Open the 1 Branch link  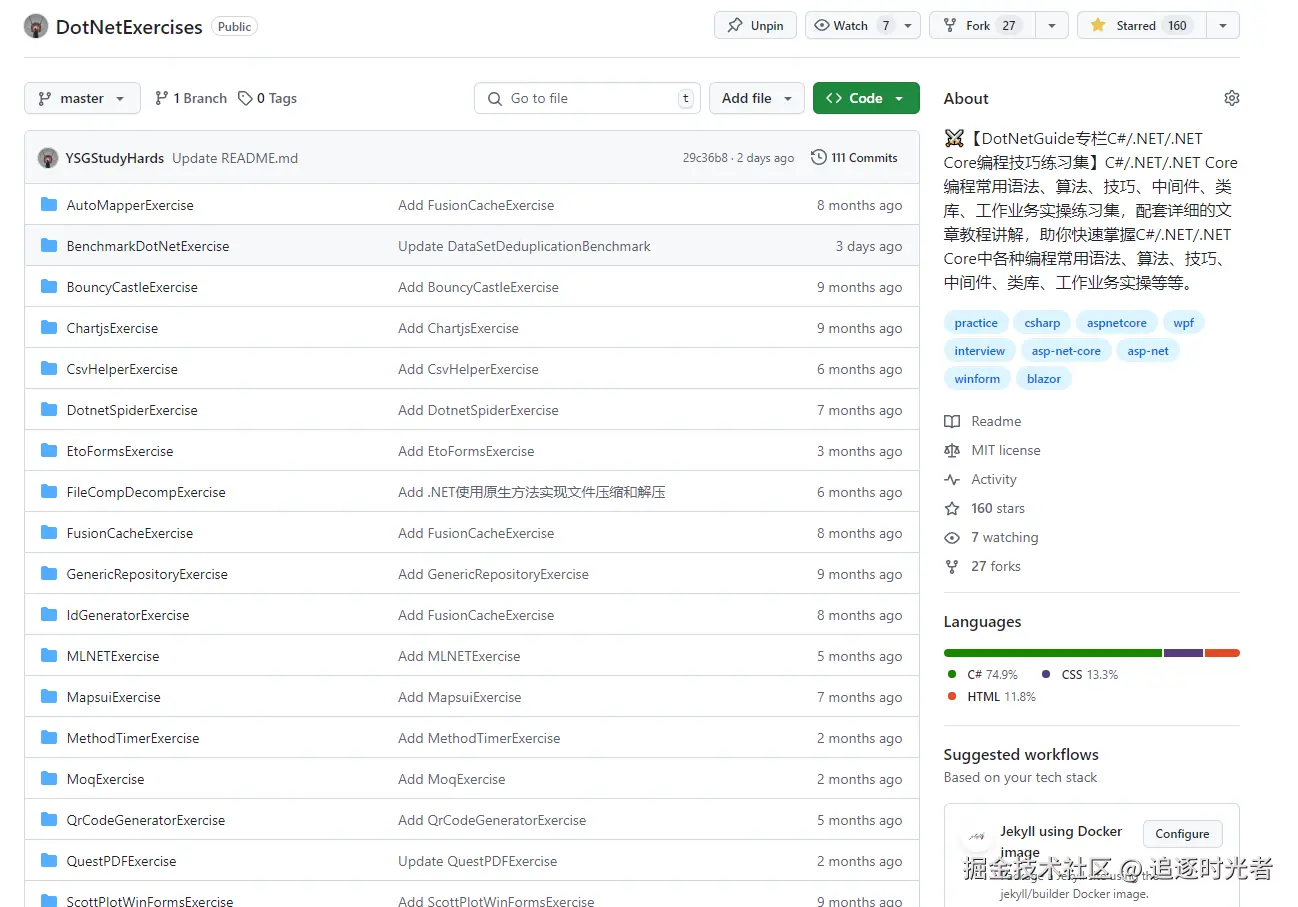pyautogui.click(x=191, y=98)
